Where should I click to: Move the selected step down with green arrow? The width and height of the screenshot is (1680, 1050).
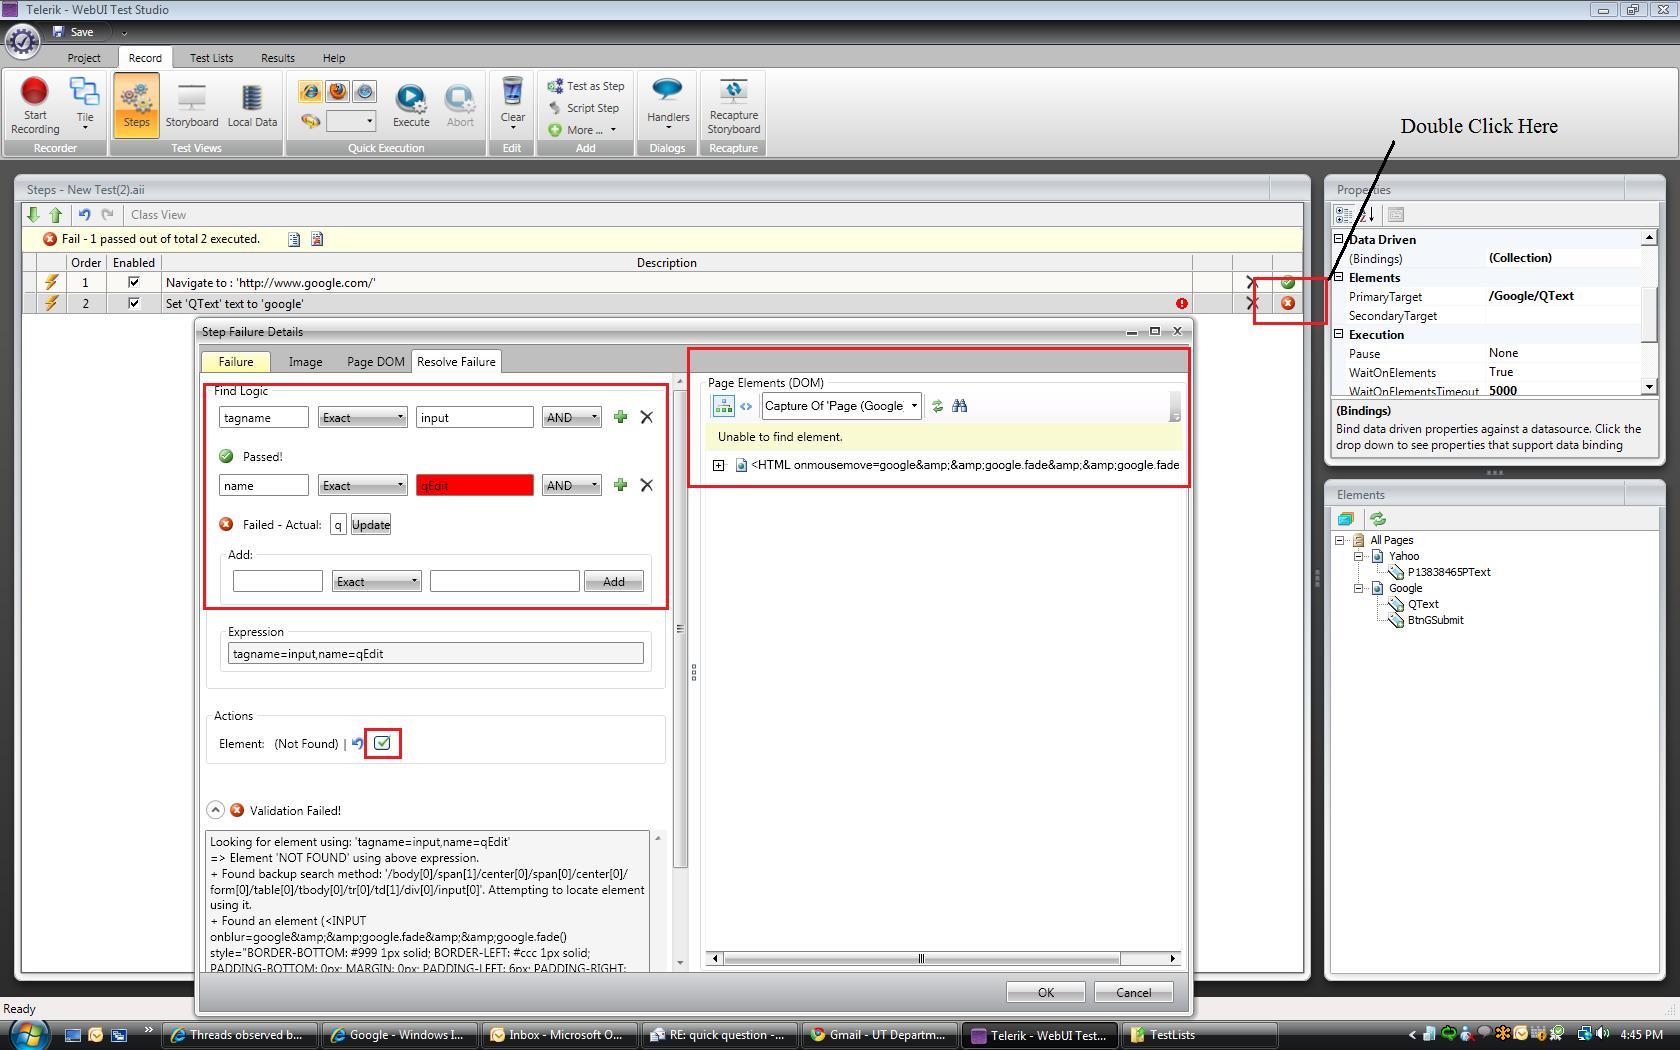click(33, 215)
